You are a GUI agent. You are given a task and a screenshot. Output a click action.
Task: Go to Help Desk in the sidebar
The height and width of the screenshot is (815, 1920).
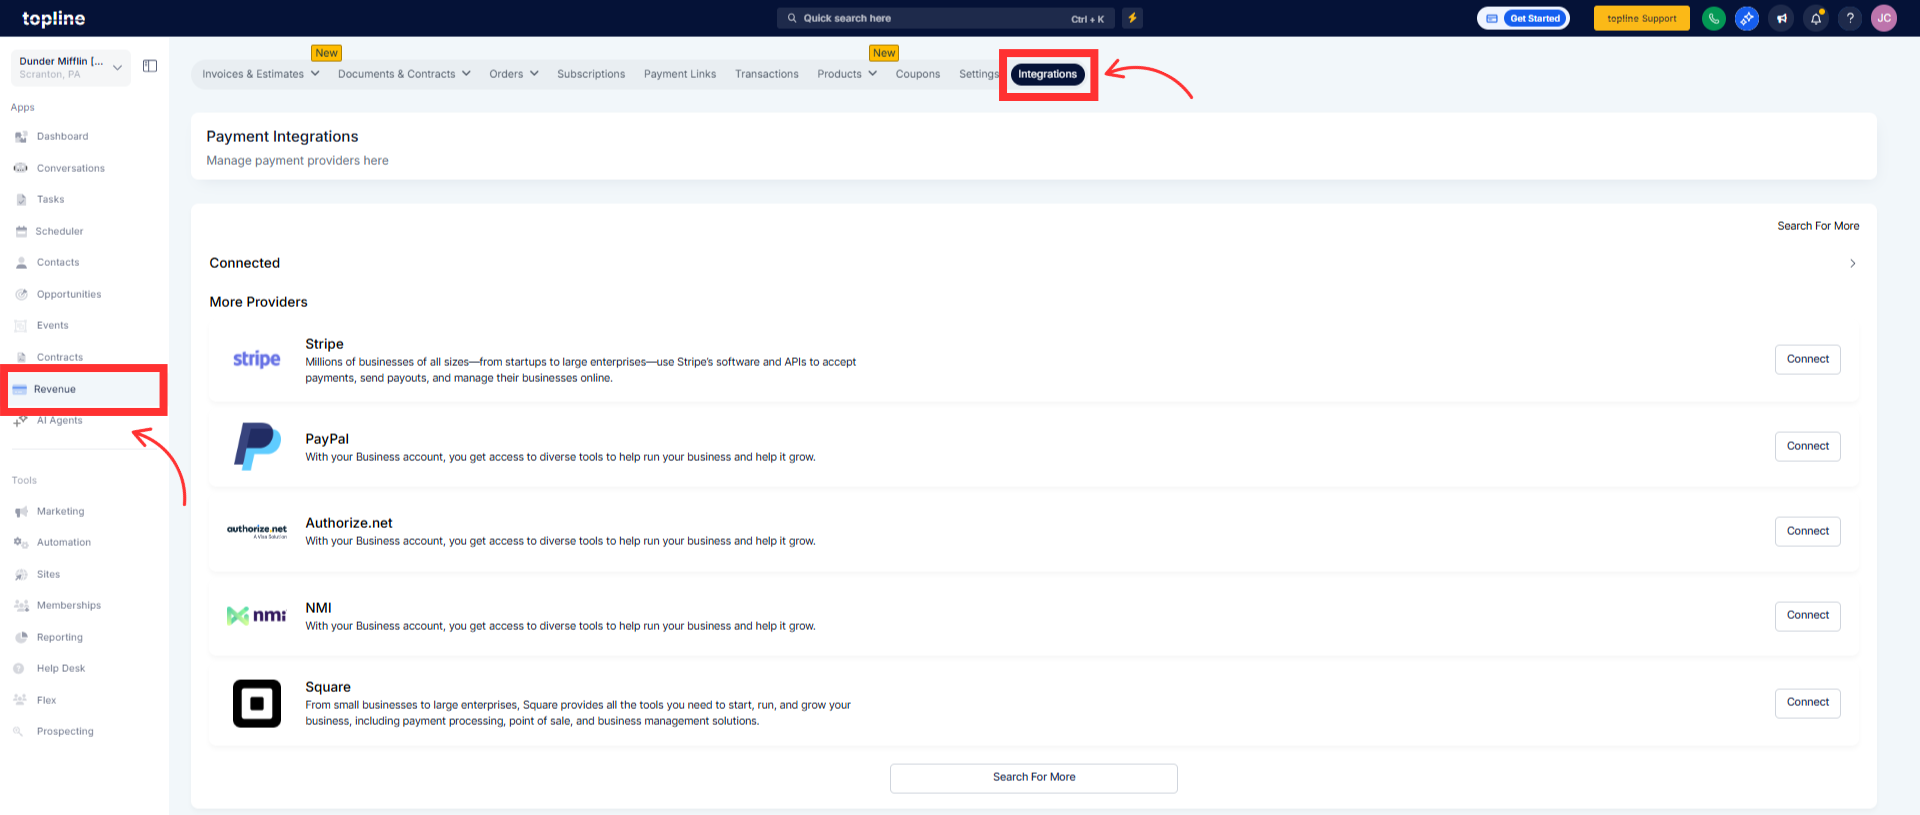pos(60,668)
